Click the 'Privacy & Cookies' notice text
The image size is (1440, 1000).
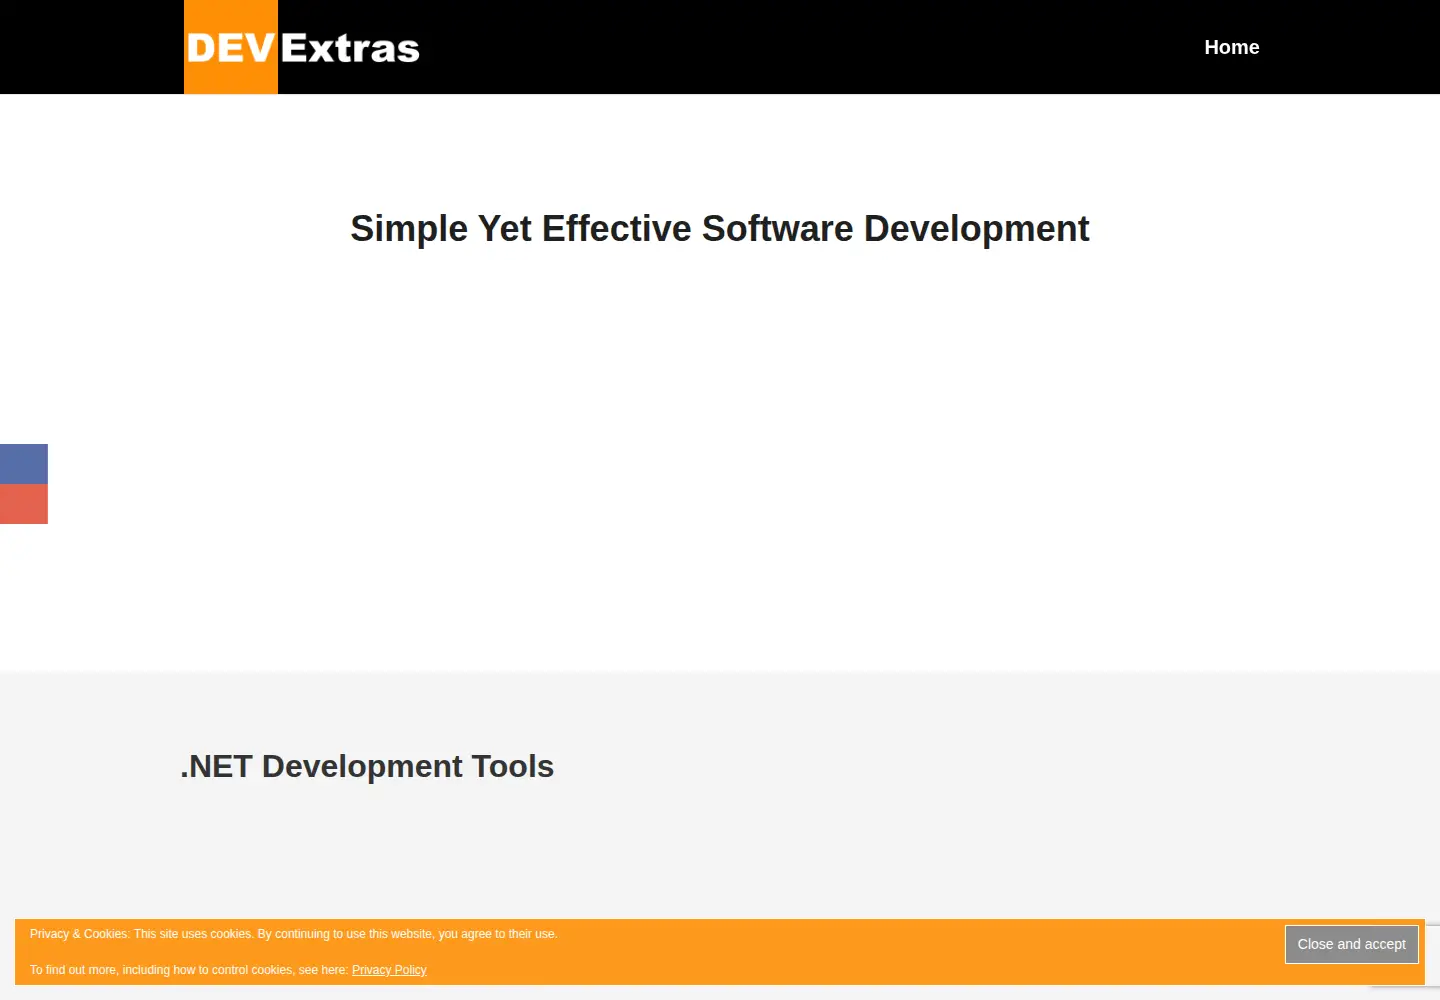click(293, 934)
